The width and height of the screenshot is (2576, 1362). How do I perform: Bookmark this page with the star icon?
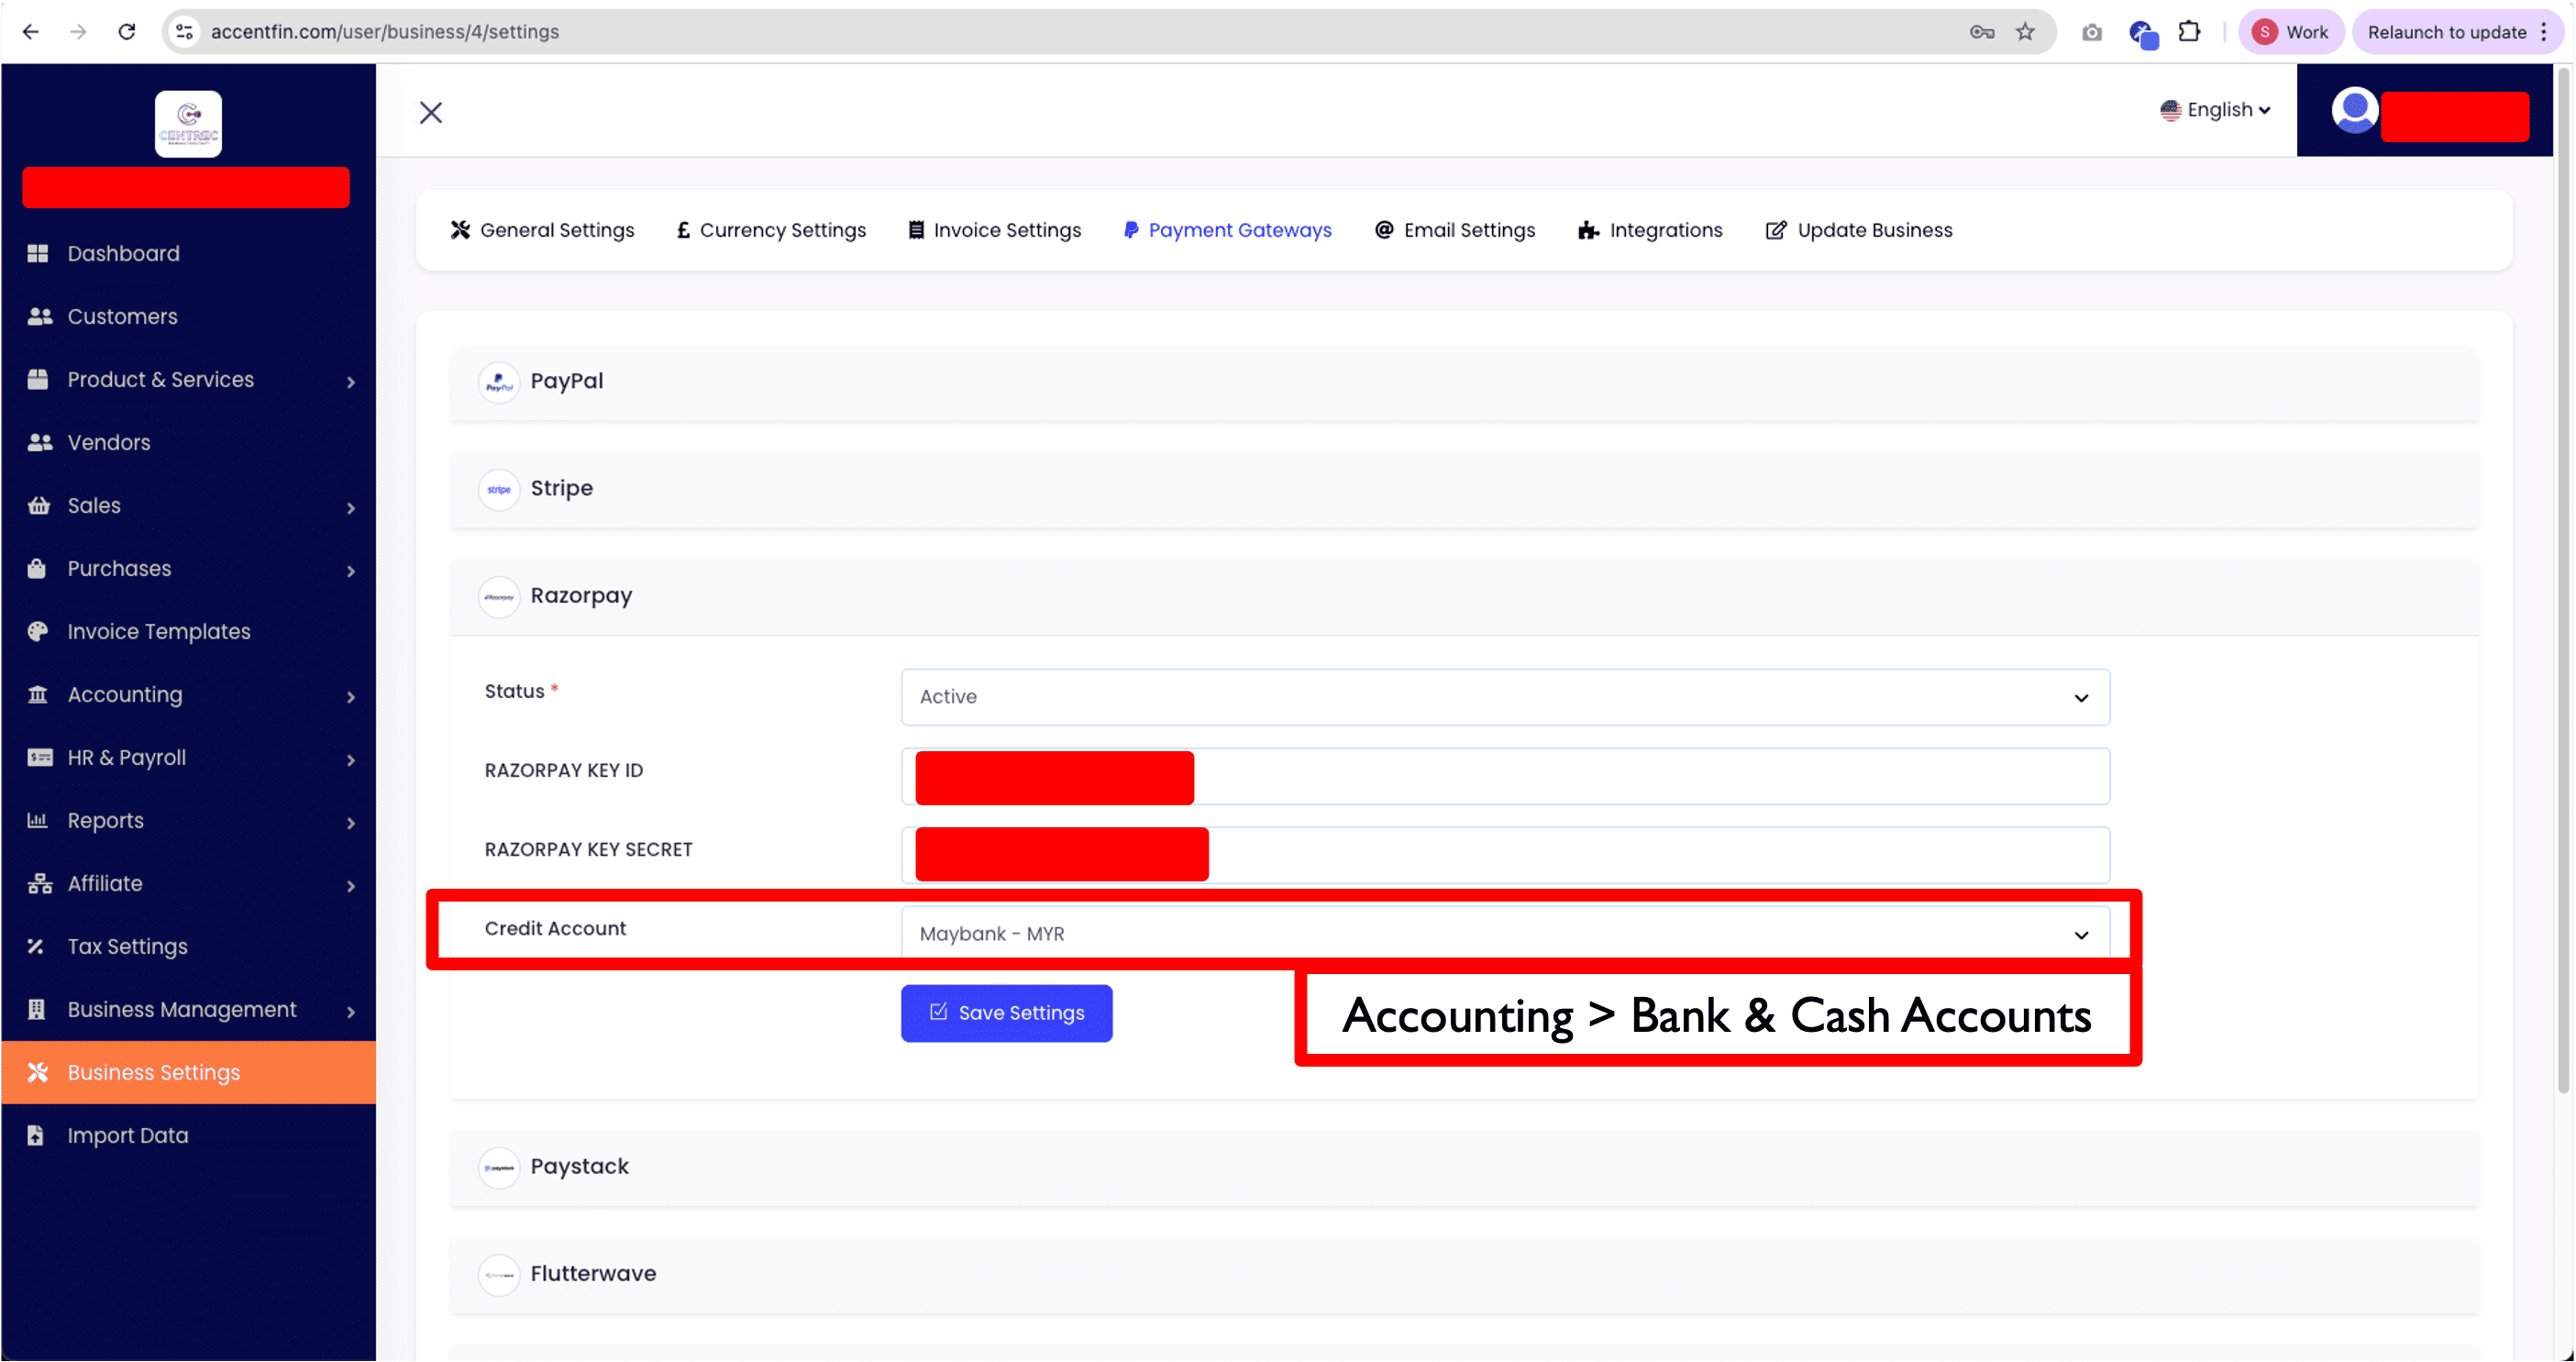[x=2024, y=32]
